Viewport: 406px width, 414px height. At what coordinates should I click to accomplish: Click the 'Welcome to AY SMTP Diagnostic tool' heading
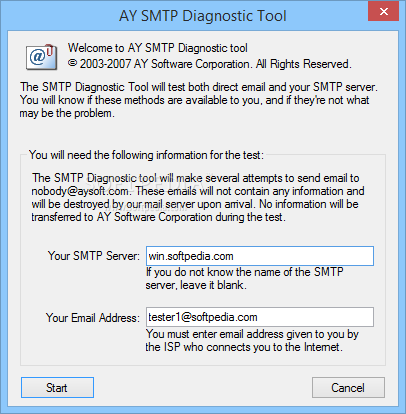[158, 48]
